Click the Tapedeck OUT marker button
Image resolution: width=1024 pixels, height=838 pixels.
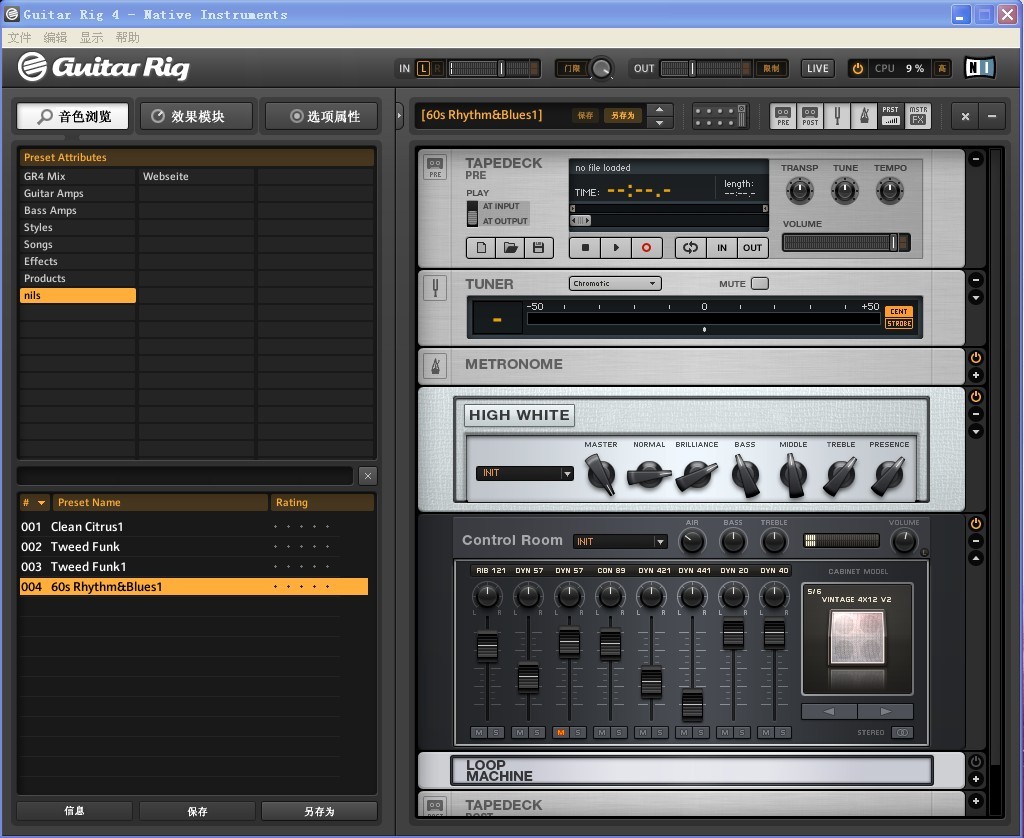coord(752,248)
